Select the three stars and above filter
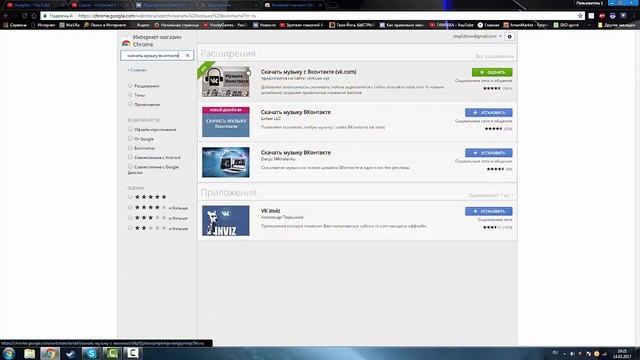This screenshot has height=360, width=640. pos(130,218)
